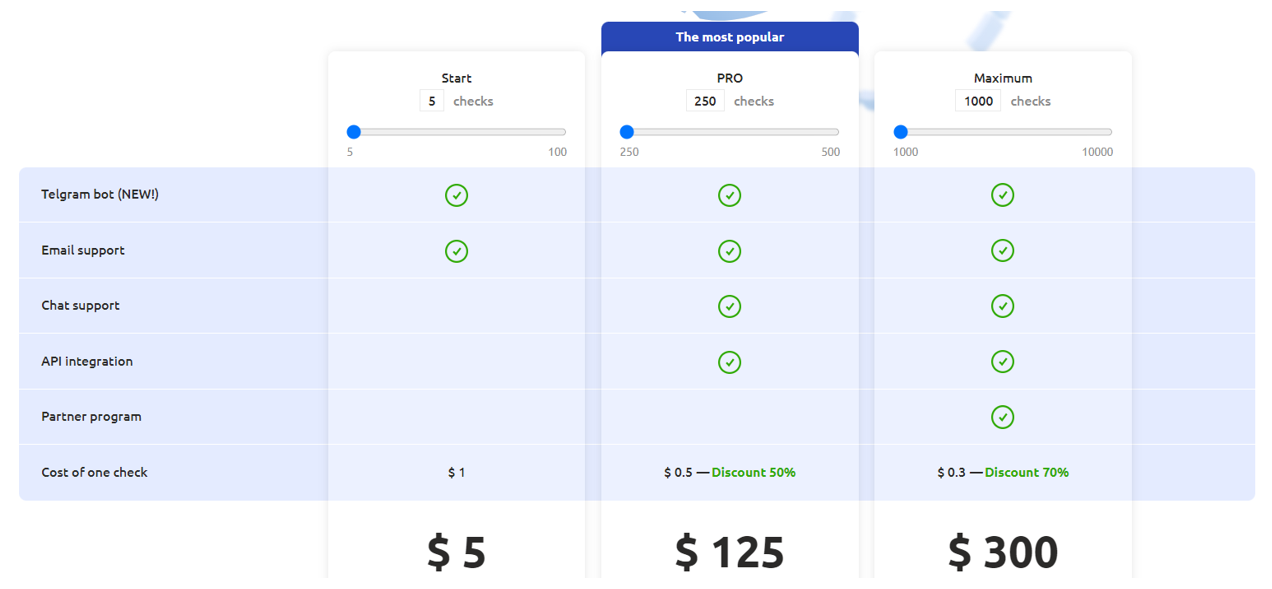The width and height of the screenshot is (1272, 589).
Task: Click the Telegram bot checkmark in the PRO column
Action: point(730,195)
